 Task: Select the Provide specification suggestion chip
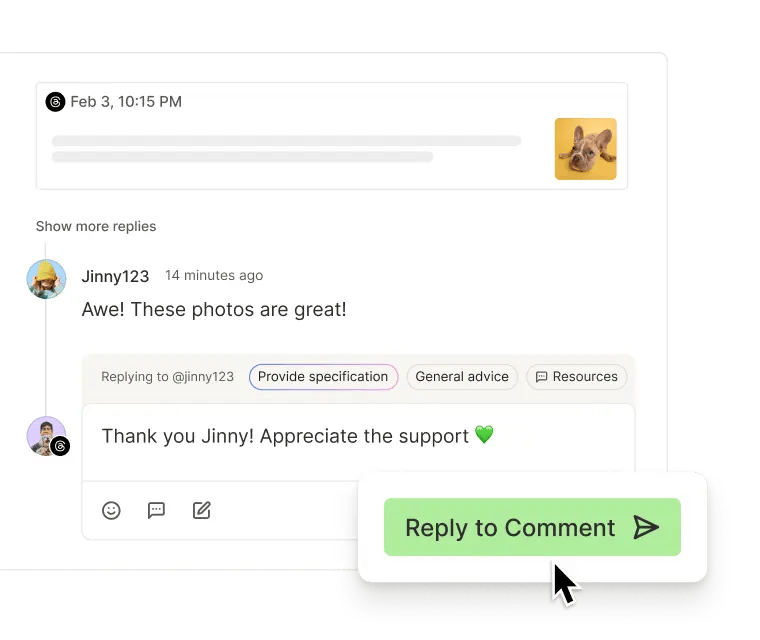[323, 377]
